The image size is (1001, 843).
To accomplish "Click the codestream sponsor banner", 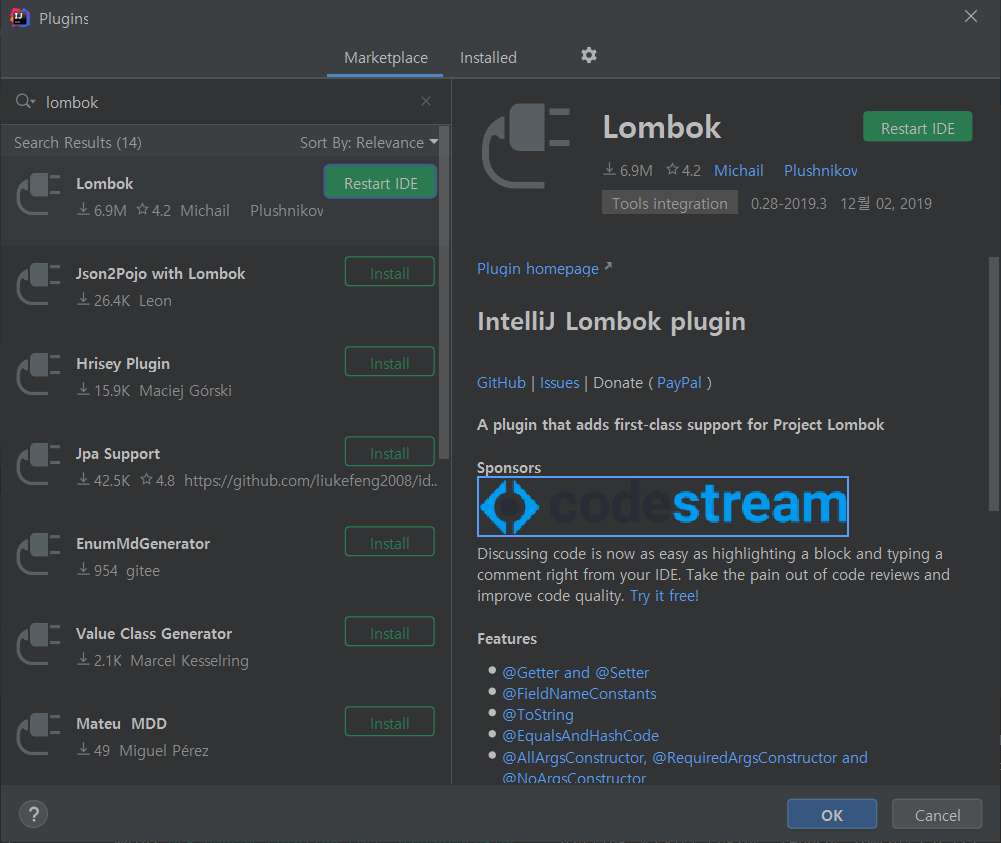I will click(663, 506).
